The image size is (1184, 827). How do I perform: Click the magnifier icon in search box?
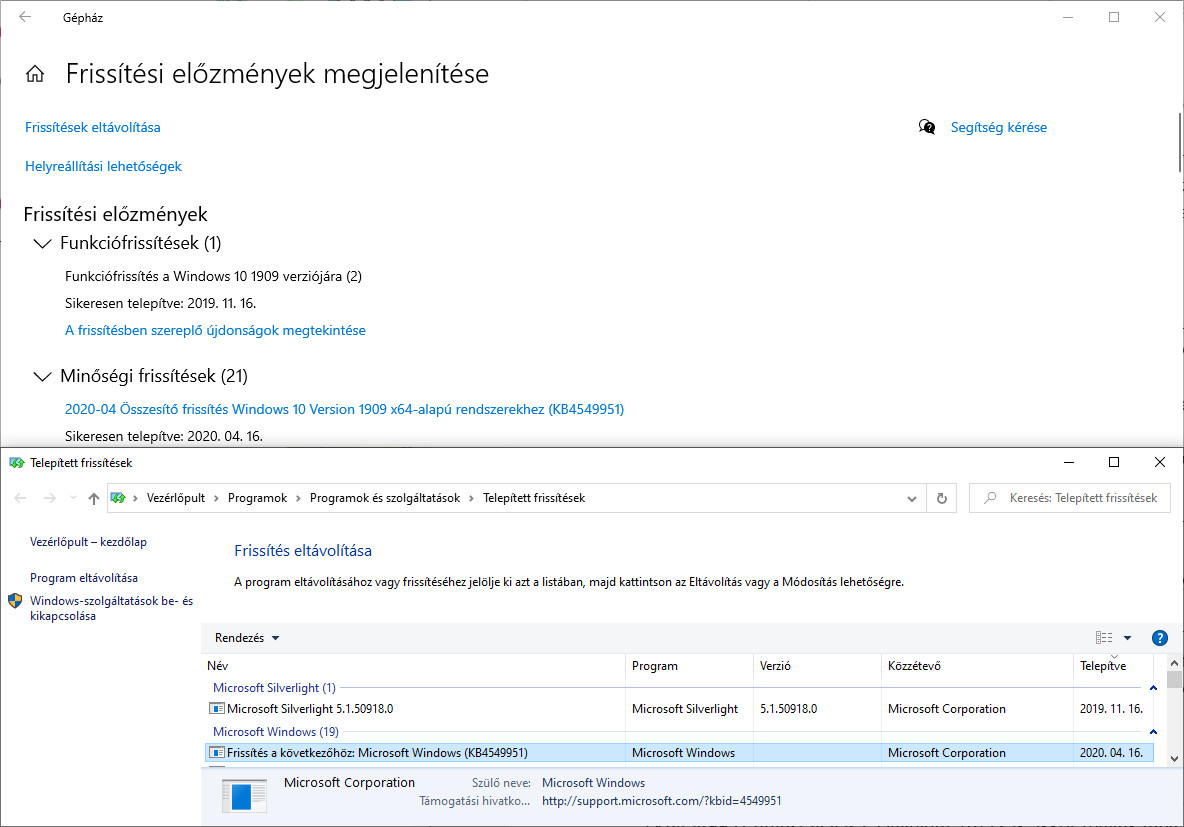(x=990, y=498)
